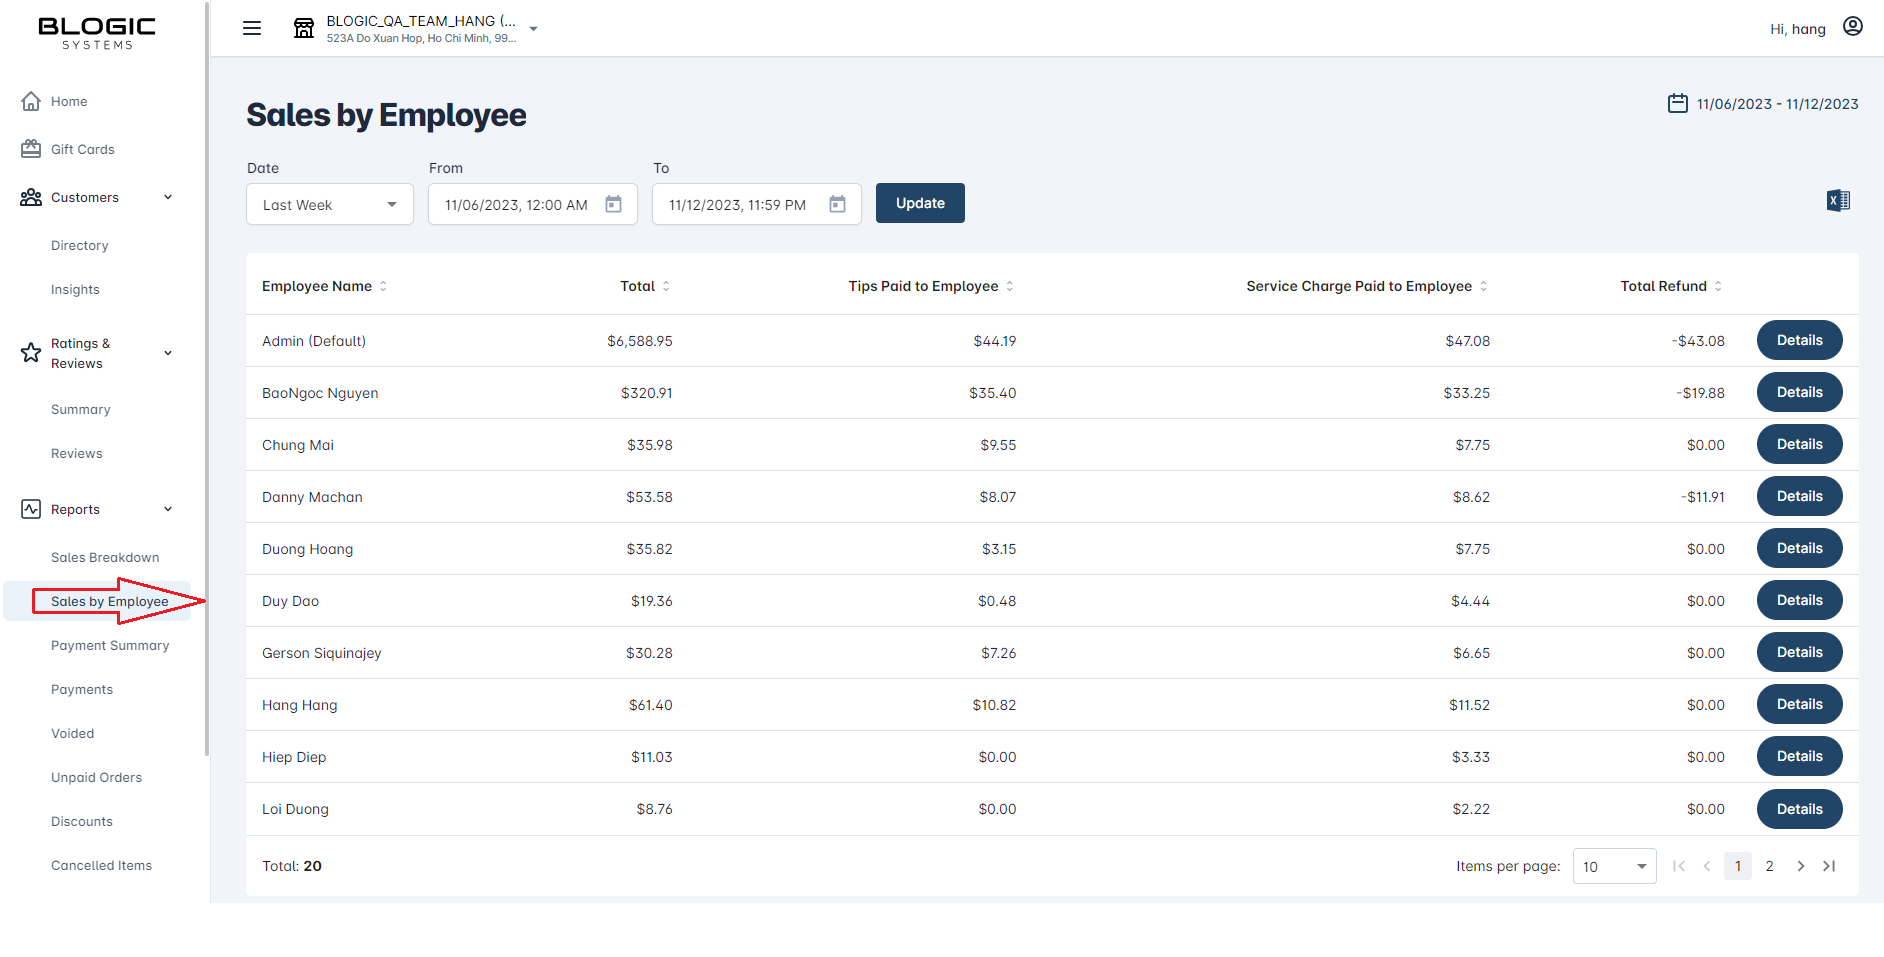Go to the Sales Breakdown report
Screen dimensions: 1884x957
(x=105, y=557)
